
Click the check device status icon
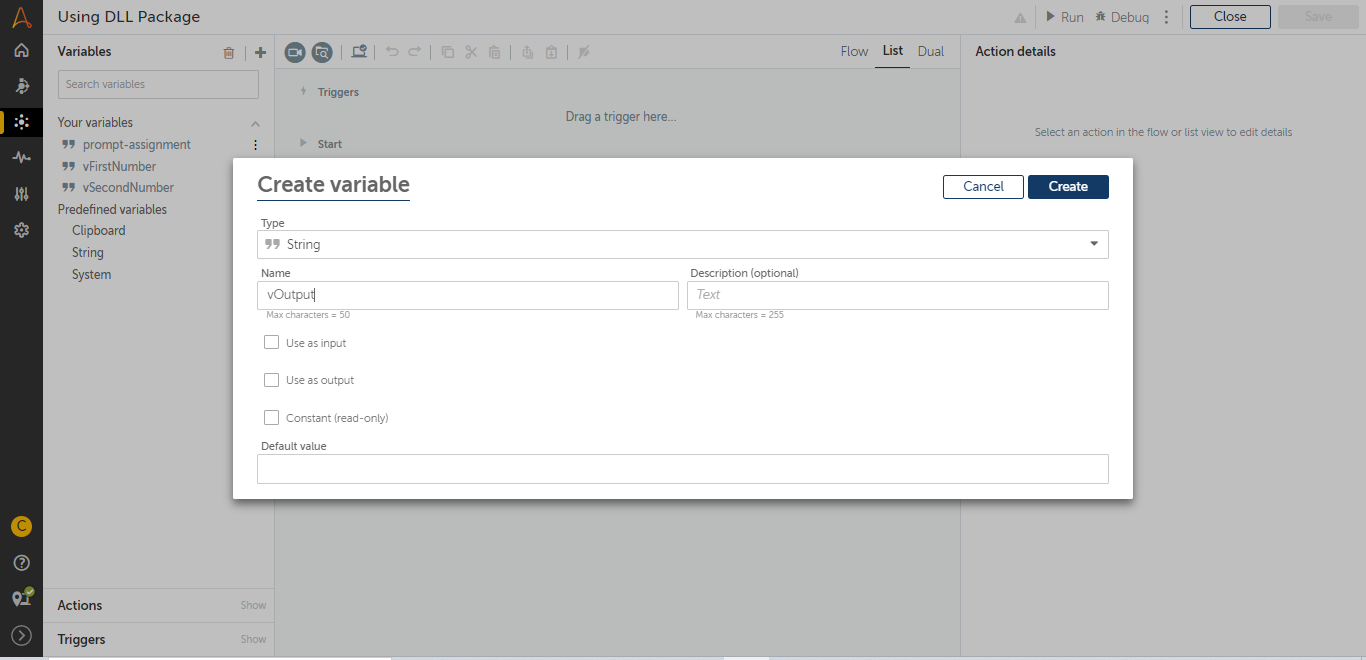(x=359, y=52)
